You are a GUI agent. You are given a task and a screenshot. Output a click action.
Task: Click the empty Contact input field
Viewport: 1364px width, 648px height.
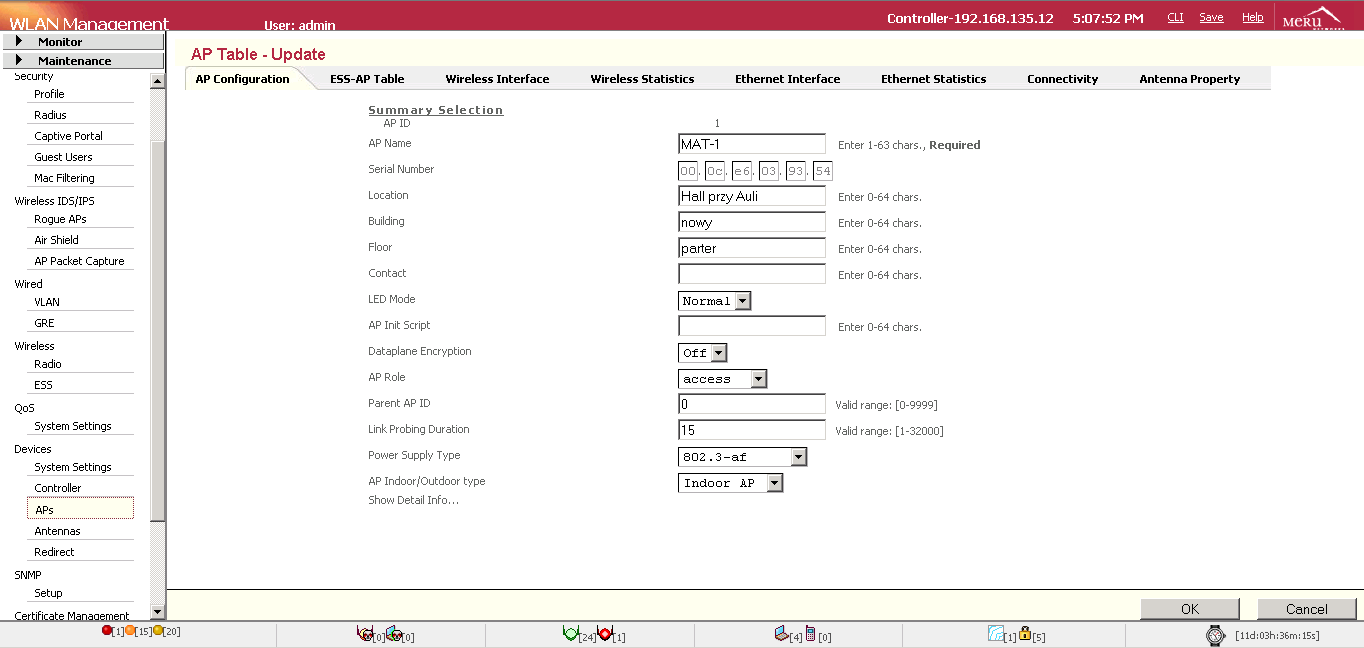tap(752, 274)
